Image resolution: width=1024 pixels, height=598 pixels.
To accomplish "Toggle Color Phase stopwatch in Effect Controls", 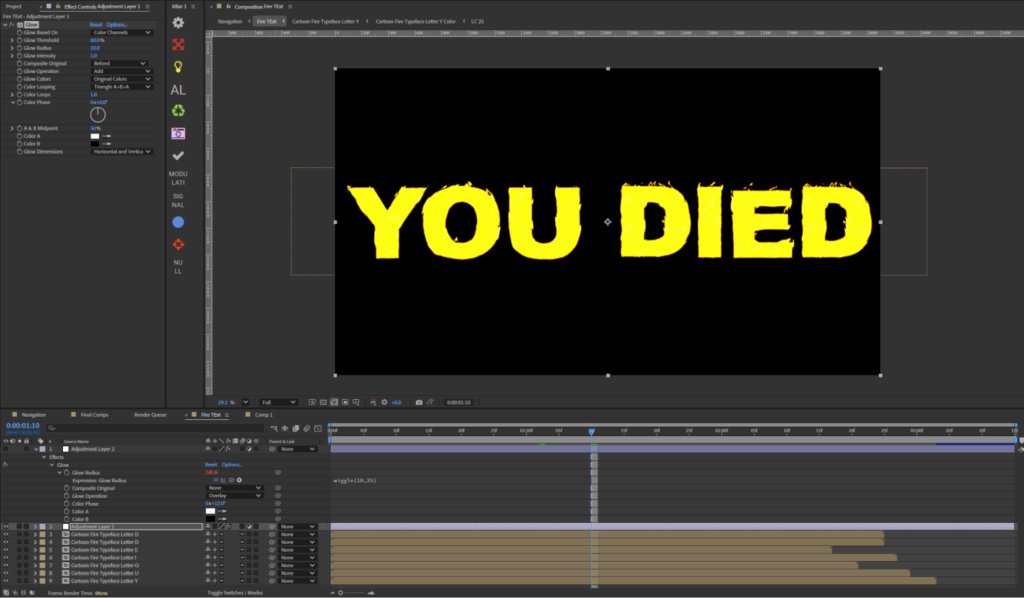I will (19, 102).
